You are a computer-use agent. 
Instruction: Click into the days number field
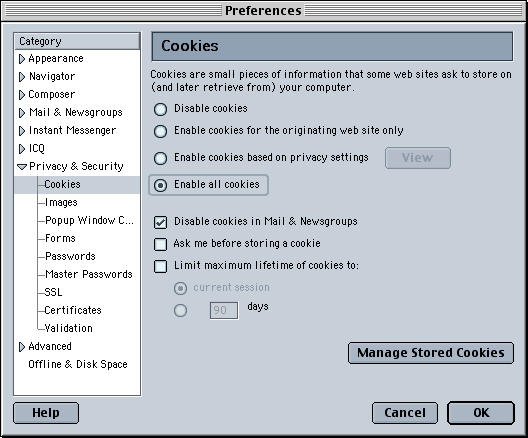[224, 310]
